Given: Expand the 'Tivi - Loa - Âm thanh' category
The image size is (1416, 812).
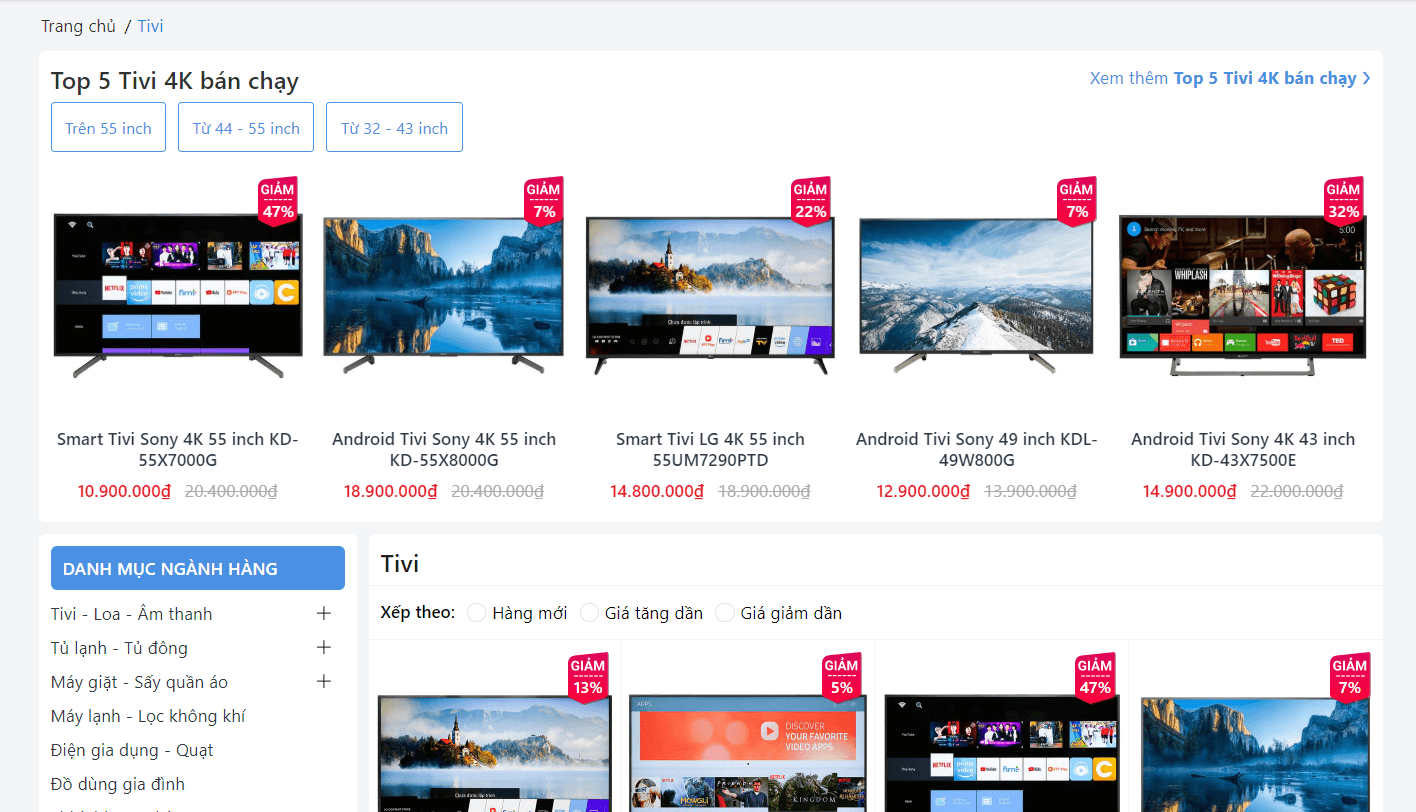Looking at the screenshot, I should (x=323, y=613).
